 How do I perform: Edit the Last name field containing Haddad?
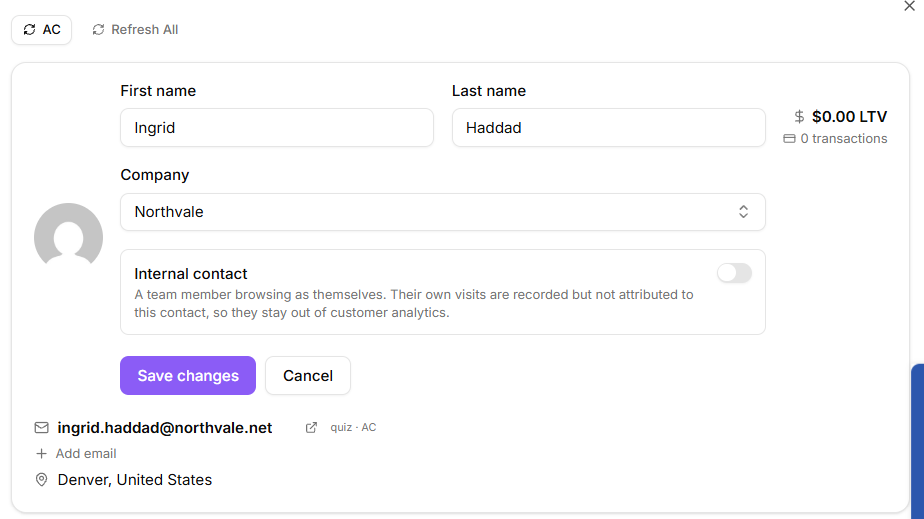point(609,127)
